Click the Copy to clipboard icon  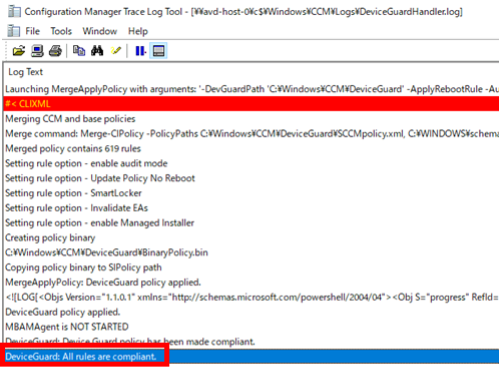(79, 51)
